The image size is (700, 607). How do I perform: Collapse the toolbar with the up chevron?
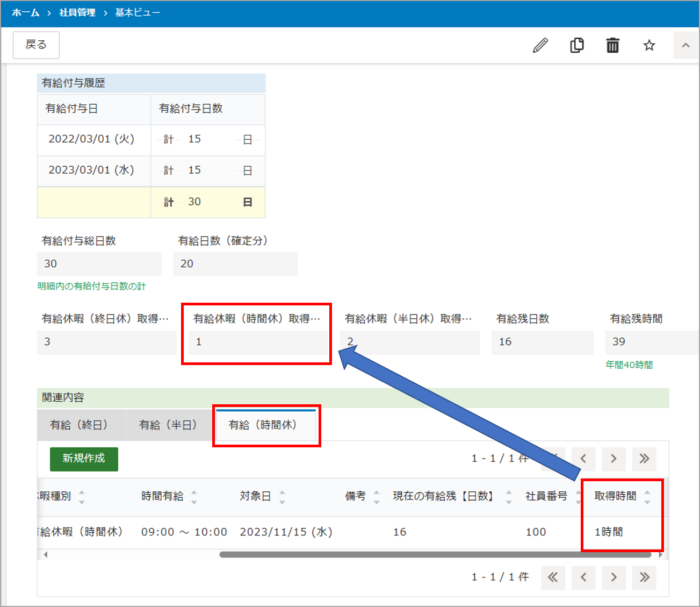pyautogui.click(x=686, y=45)
